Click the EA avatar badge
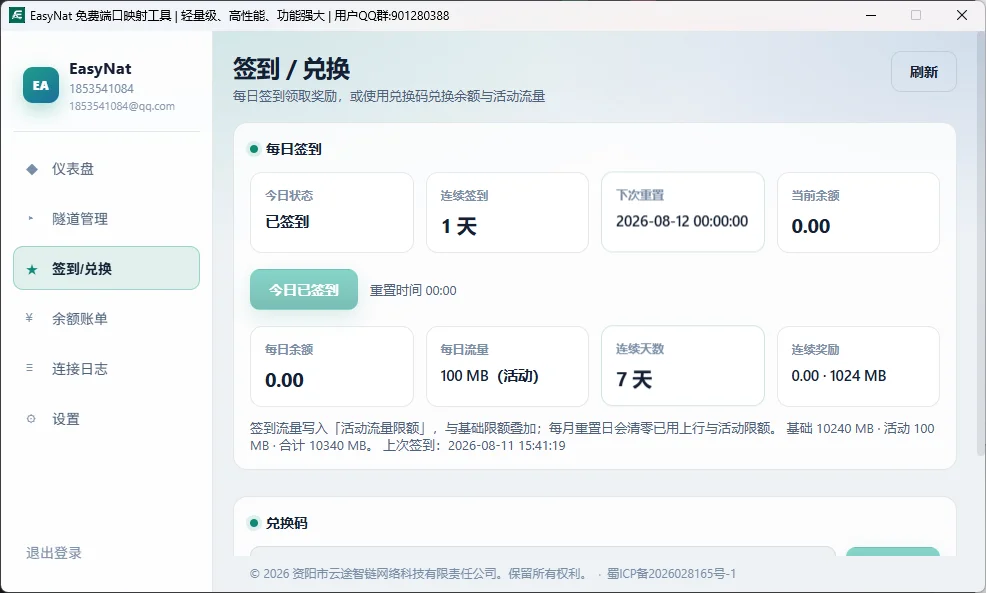This screenshot has width=986, height=593. click(41, 85)
